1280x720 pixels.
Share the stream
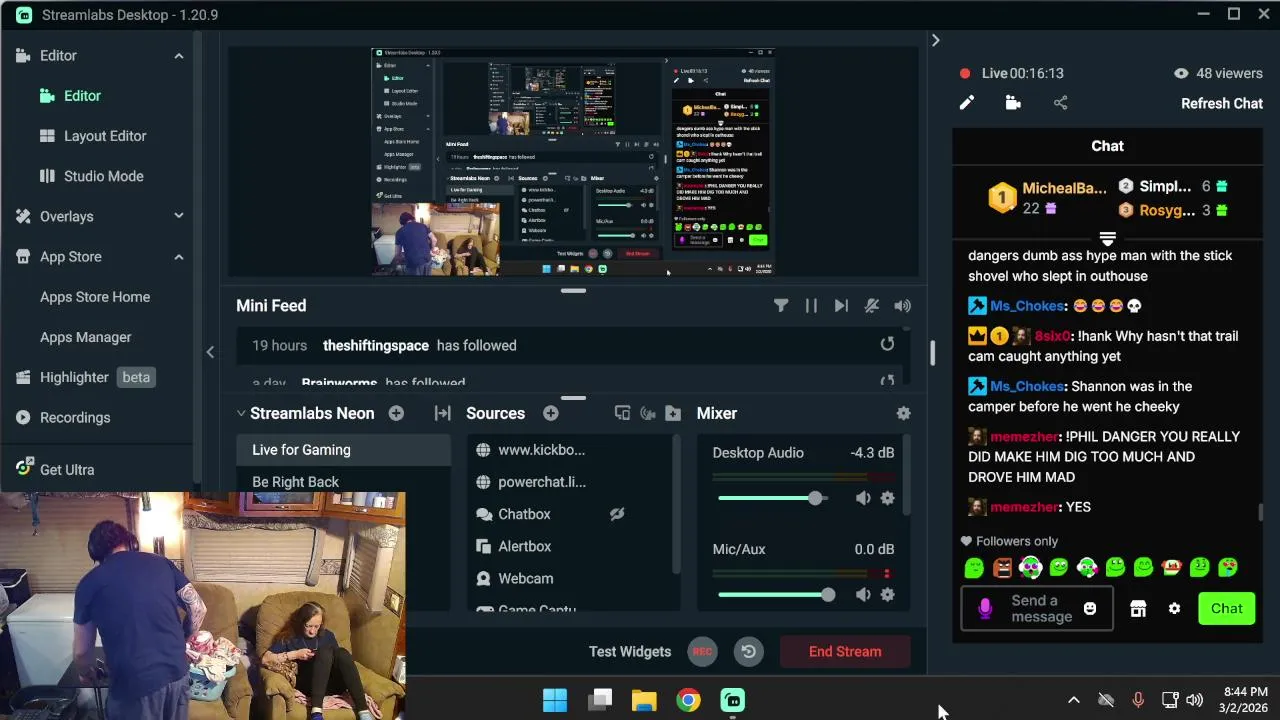[x=1061, y=103]
